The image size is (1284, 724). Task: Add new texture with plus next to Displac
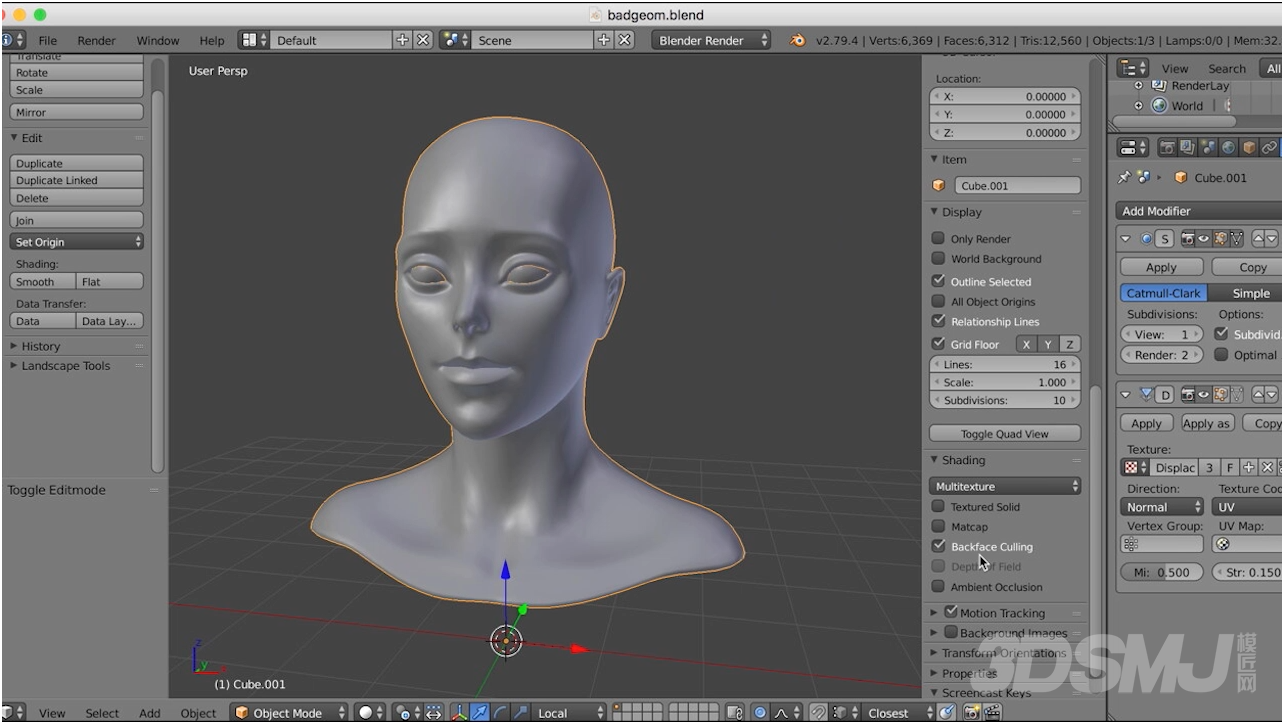click(1248, 467)
